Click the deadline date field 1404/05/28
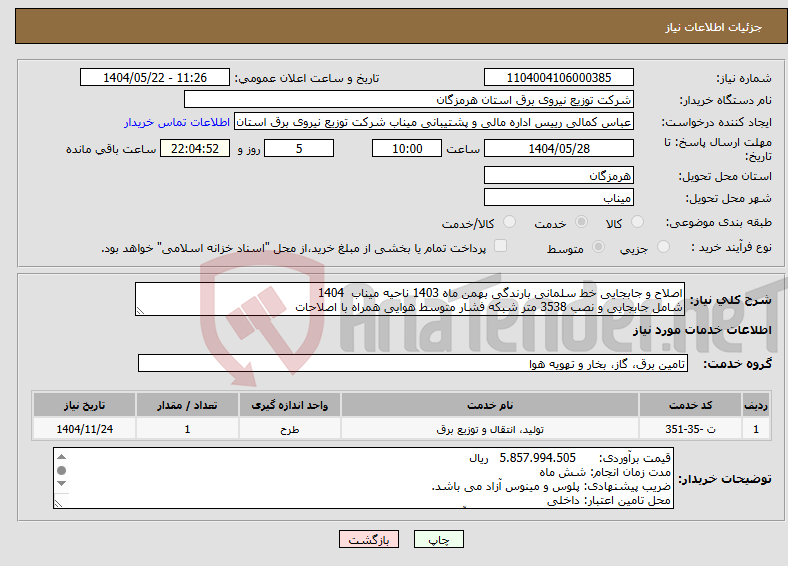 (558, 148)
